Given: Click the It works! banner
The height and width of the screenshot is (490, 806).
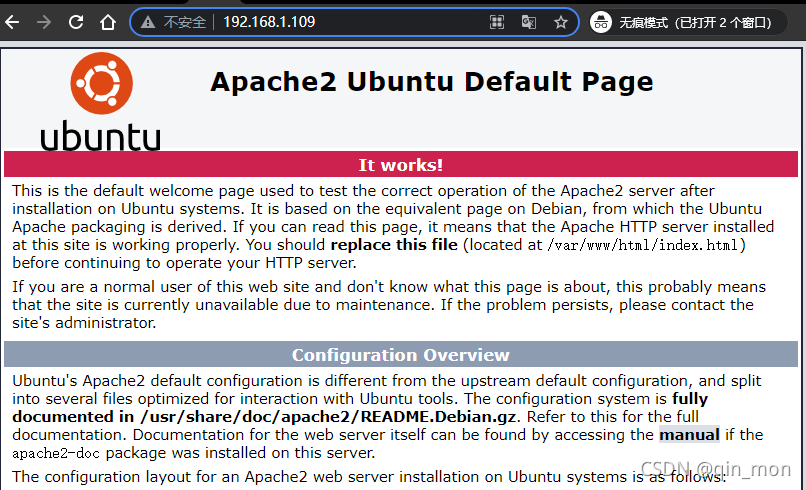Looking at the screenshot, I should (401, 165).
